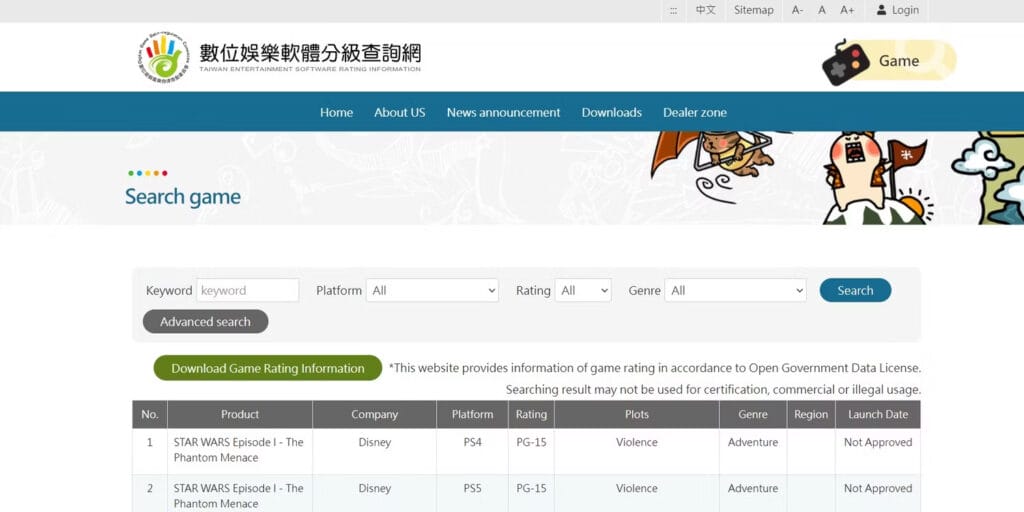Click the Login user icon

coord(881,10)
